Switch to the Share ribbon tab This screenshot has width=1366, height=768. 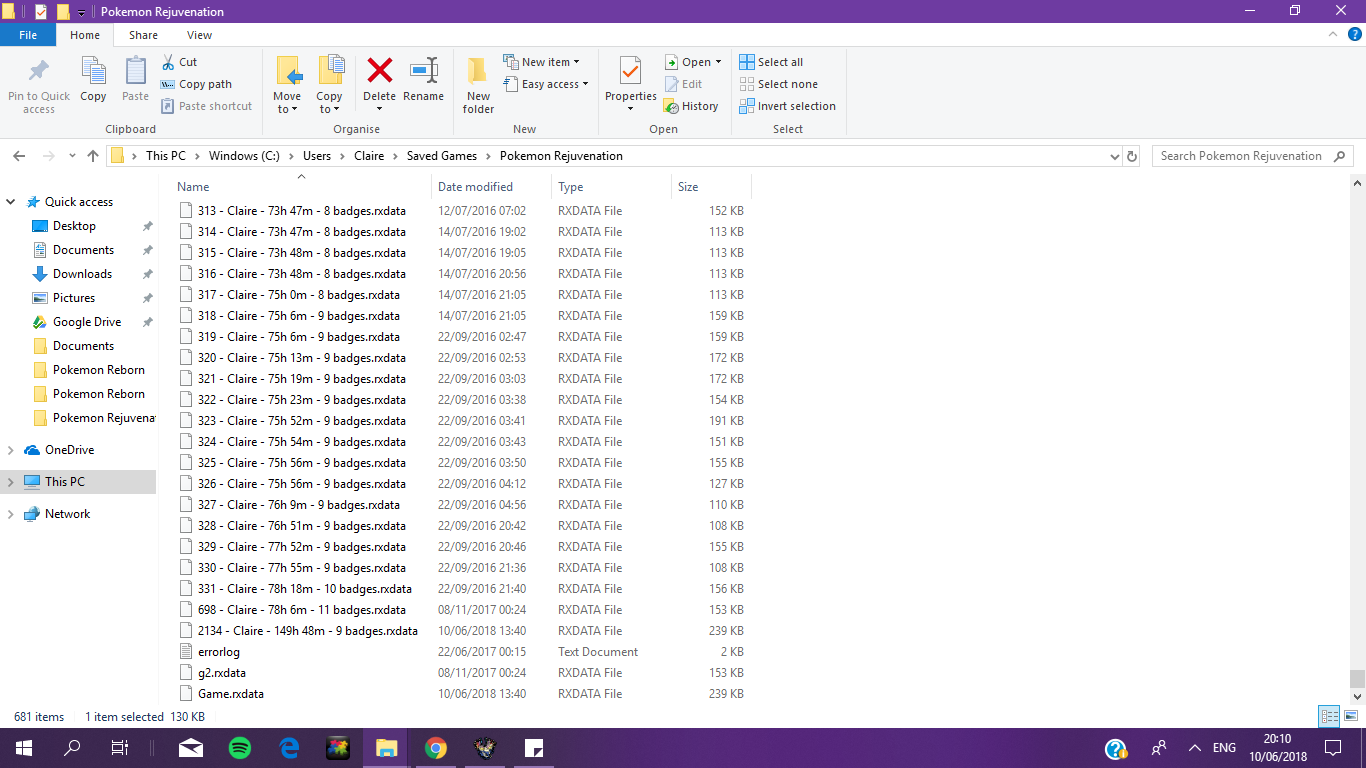(143, 35)
